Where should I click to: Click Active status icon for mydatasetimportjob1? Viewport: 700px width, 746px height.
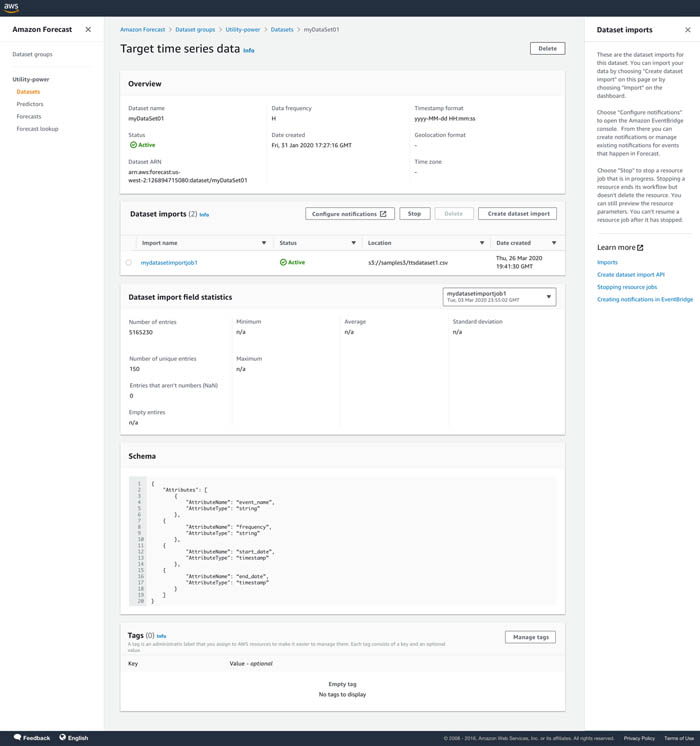(x=283, y=262)
